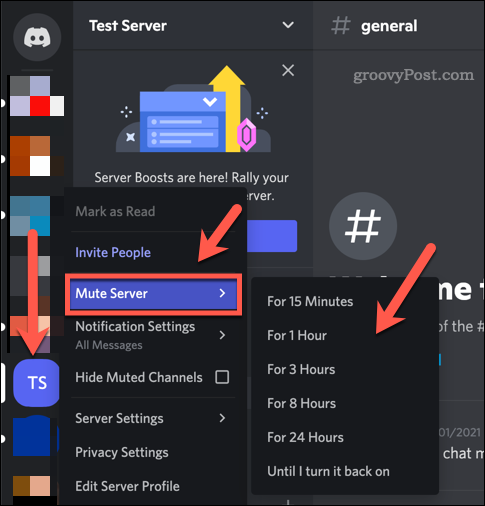
Task: Toggle the Hide Muted Channels checkbox
Action: point(222,377)
